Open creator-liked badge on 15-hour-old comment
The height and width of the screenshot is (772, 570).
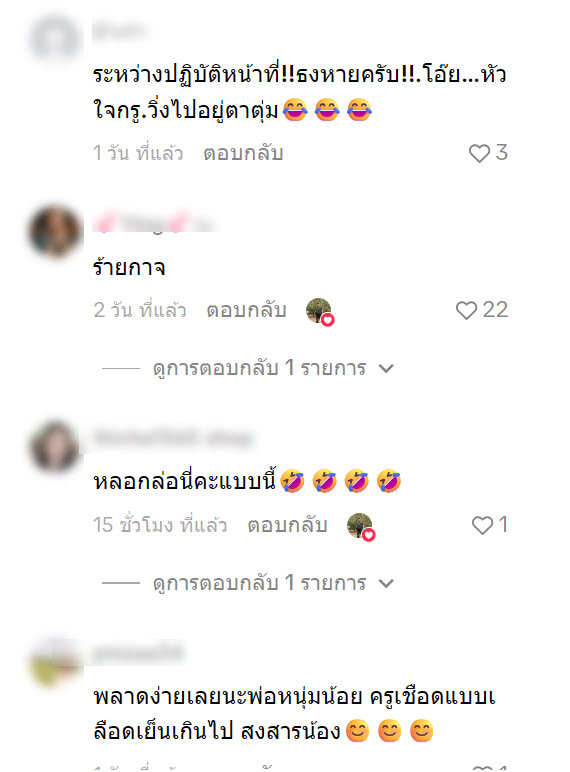(x=361, y=526)
